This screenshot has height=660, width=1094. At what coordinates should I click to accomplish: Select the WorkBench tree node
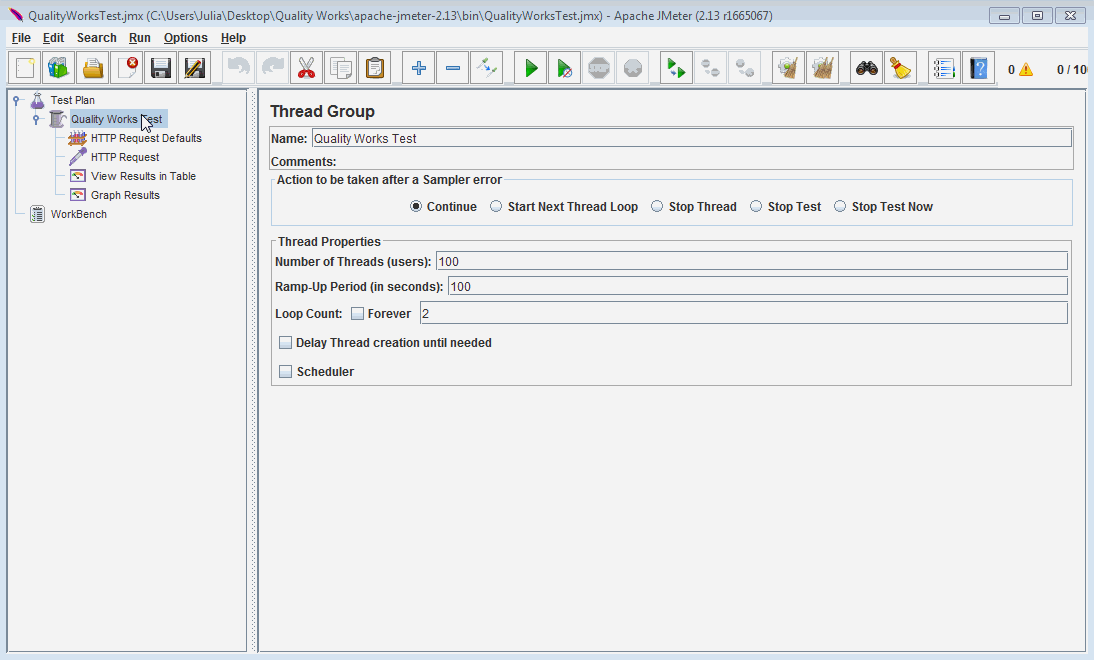click(78, 214)
